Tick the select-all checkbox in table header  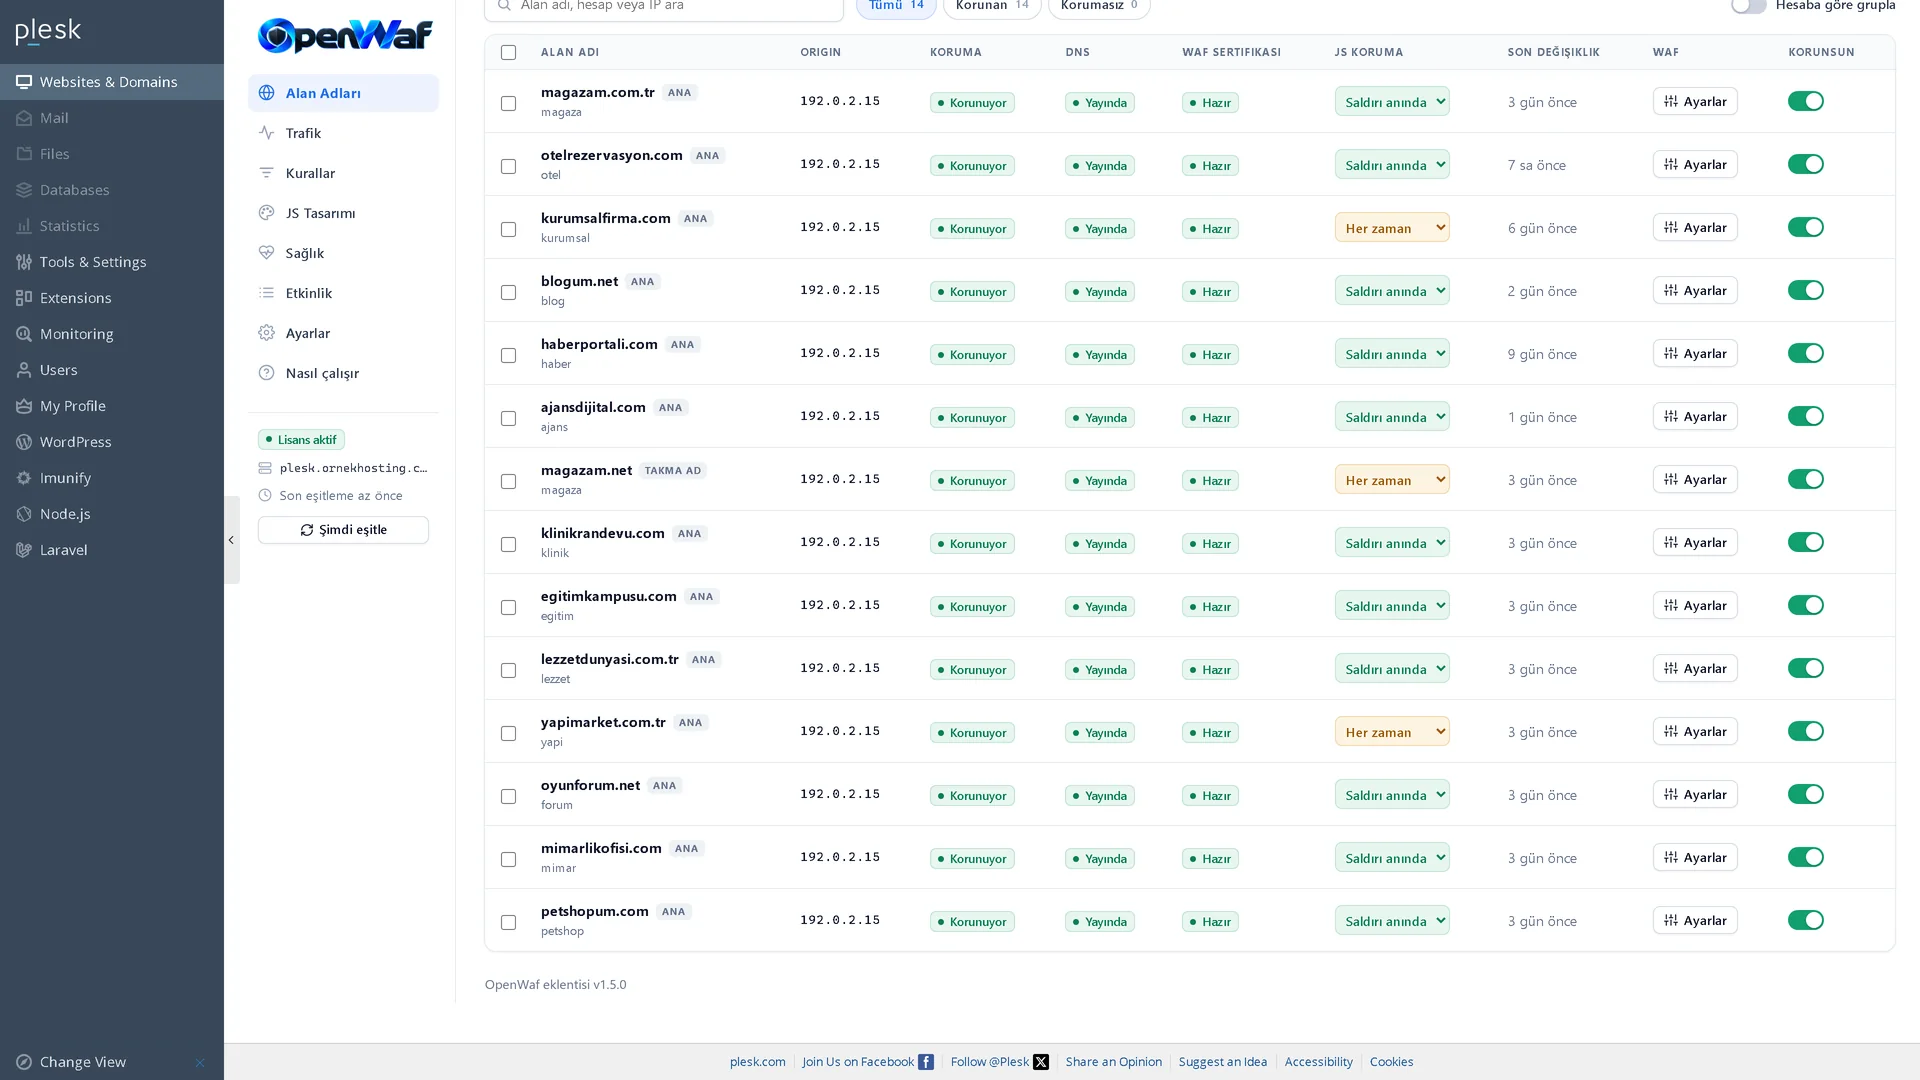coord(508,52)
